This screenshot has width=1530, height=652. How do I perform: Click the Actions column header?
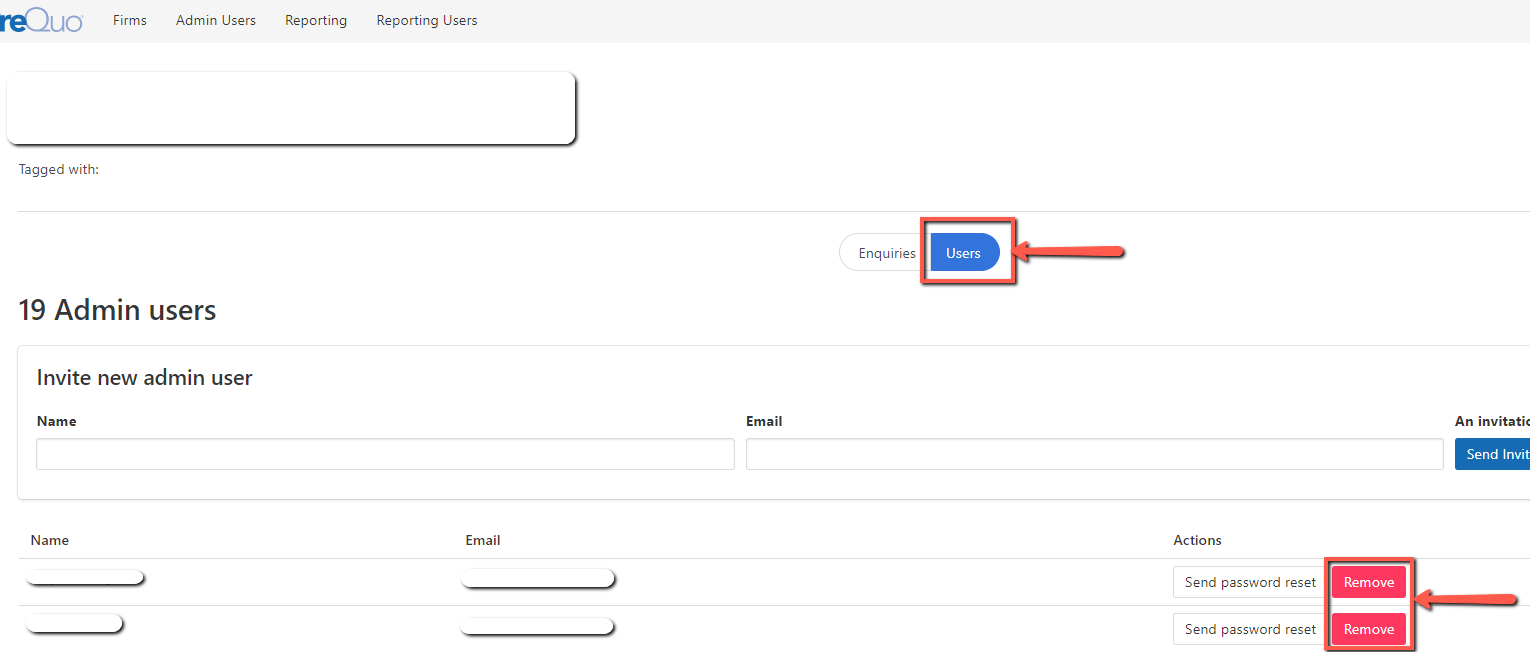click(1197, 540)
